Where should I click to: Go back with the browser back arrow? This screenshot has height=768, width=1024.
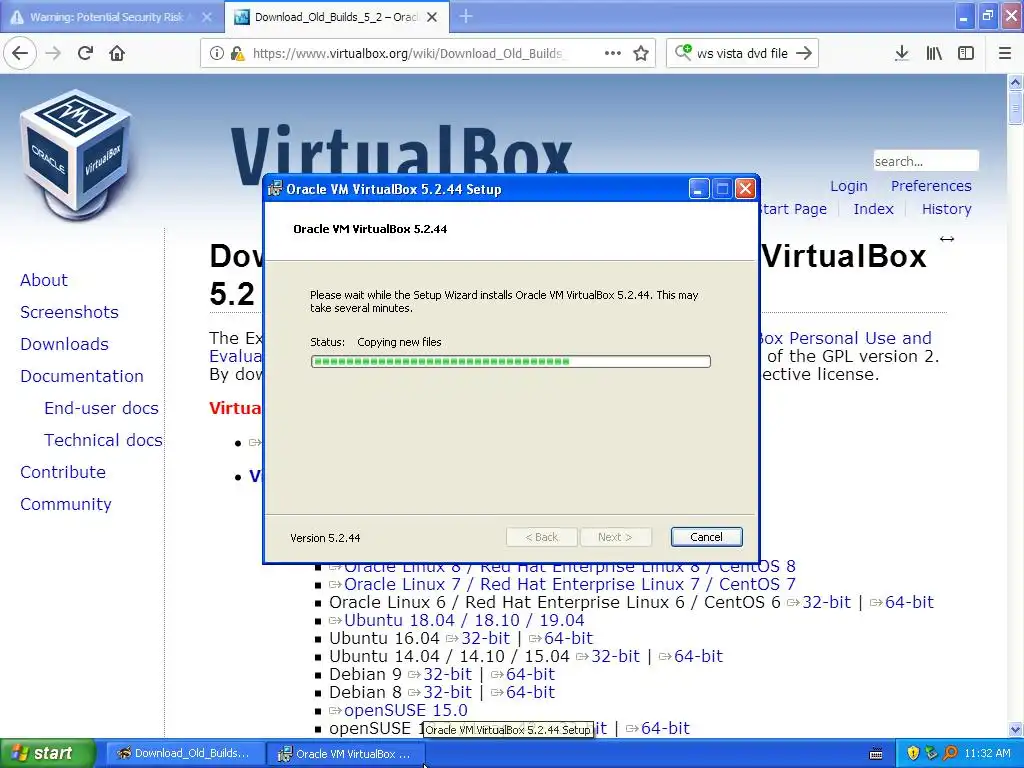pyautogui.click(x=20, y=53)
